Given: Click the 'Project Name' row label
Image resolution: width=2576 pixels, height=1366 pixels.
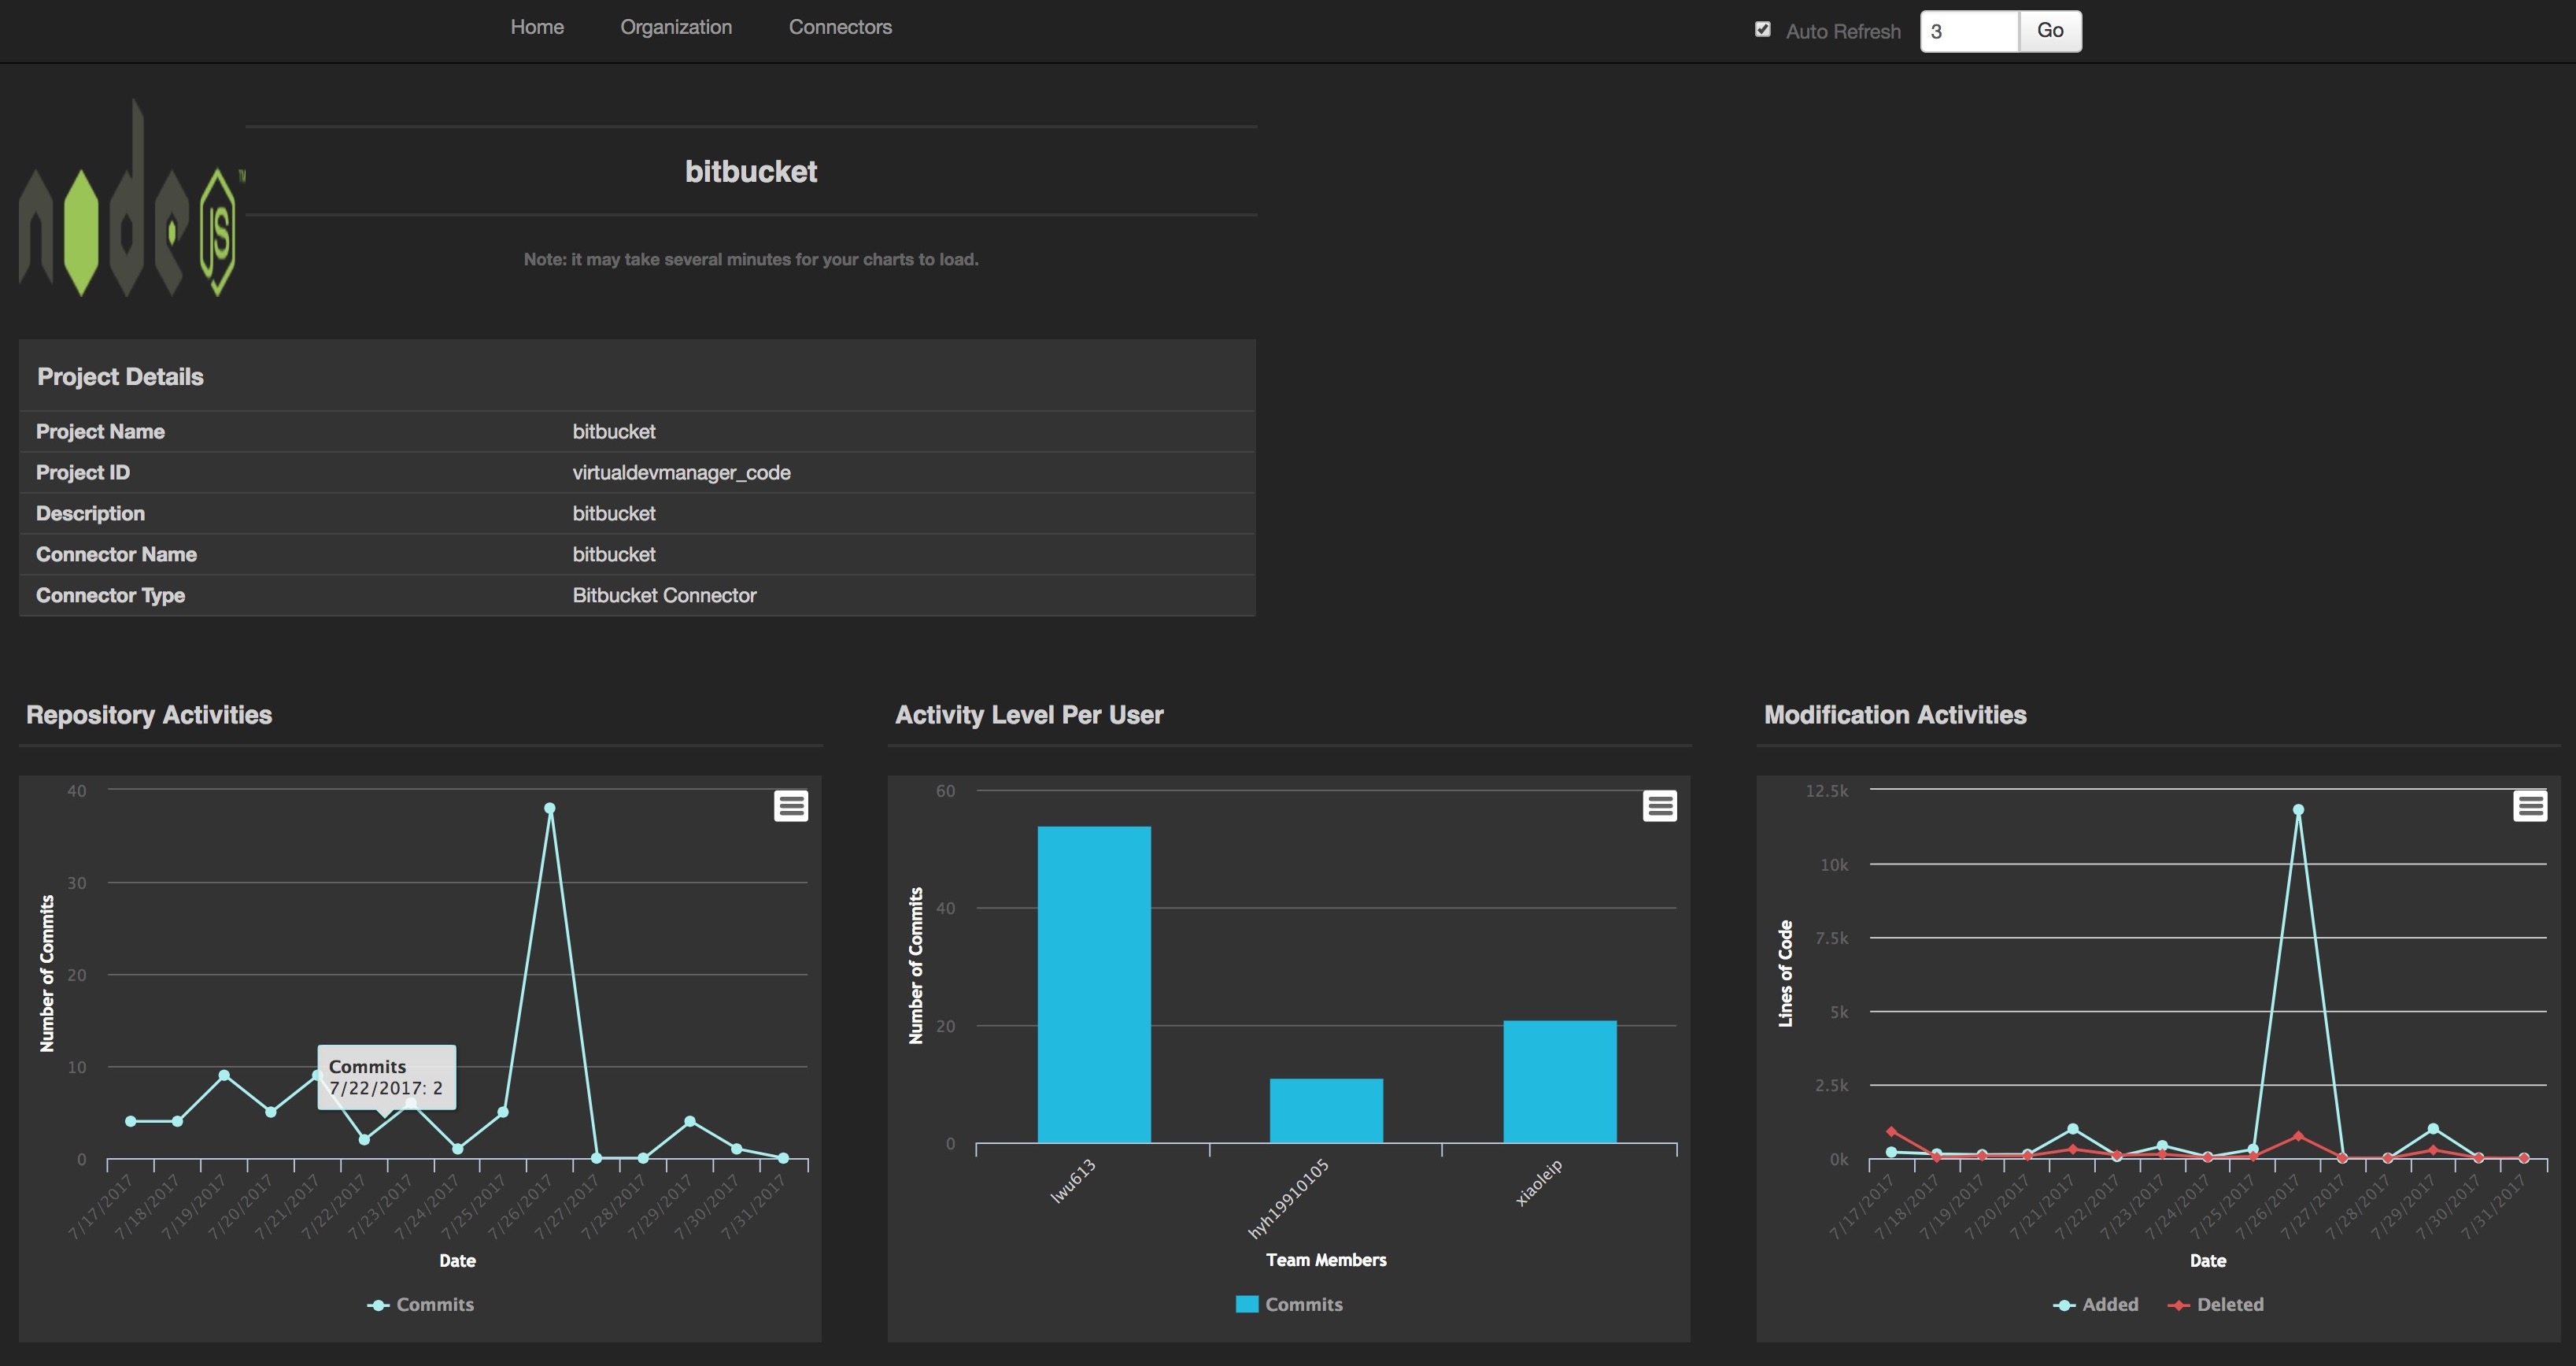Looking at the screenshot, I should pyautogui.click(x=100, y=431).
